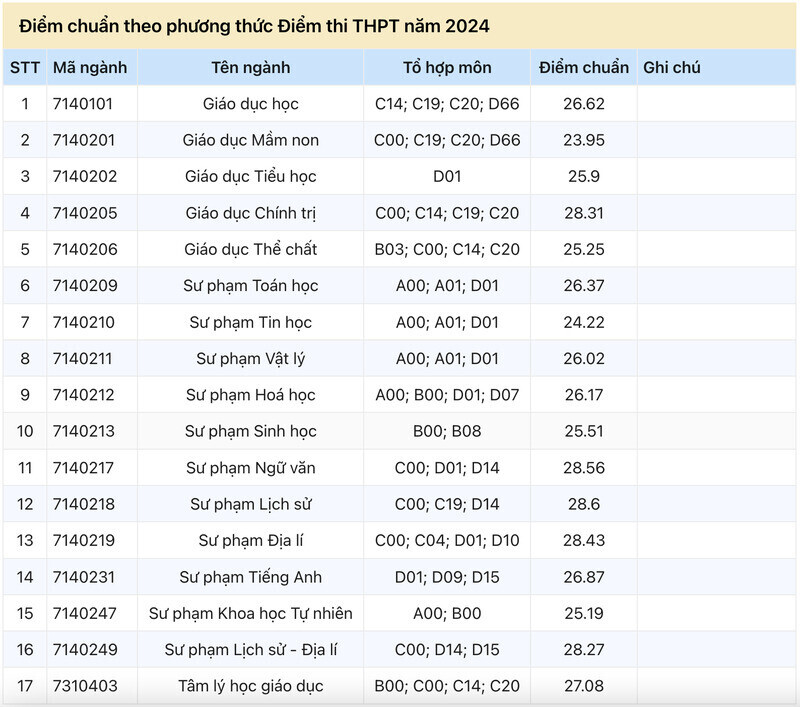The width and height of the screenshot is (800, 707).
Task: Click the "Tổ hợp môn" column header
Action: (x=447, y=68)
